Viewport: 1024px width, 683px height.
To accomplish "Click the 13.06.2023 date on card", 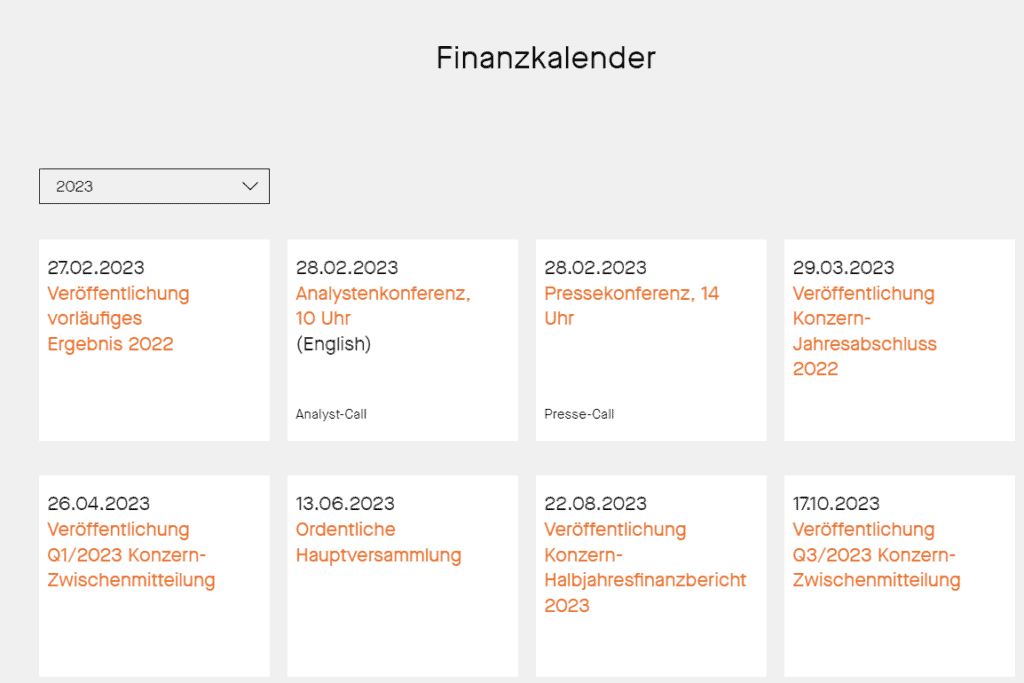I will tap(345, 504).
